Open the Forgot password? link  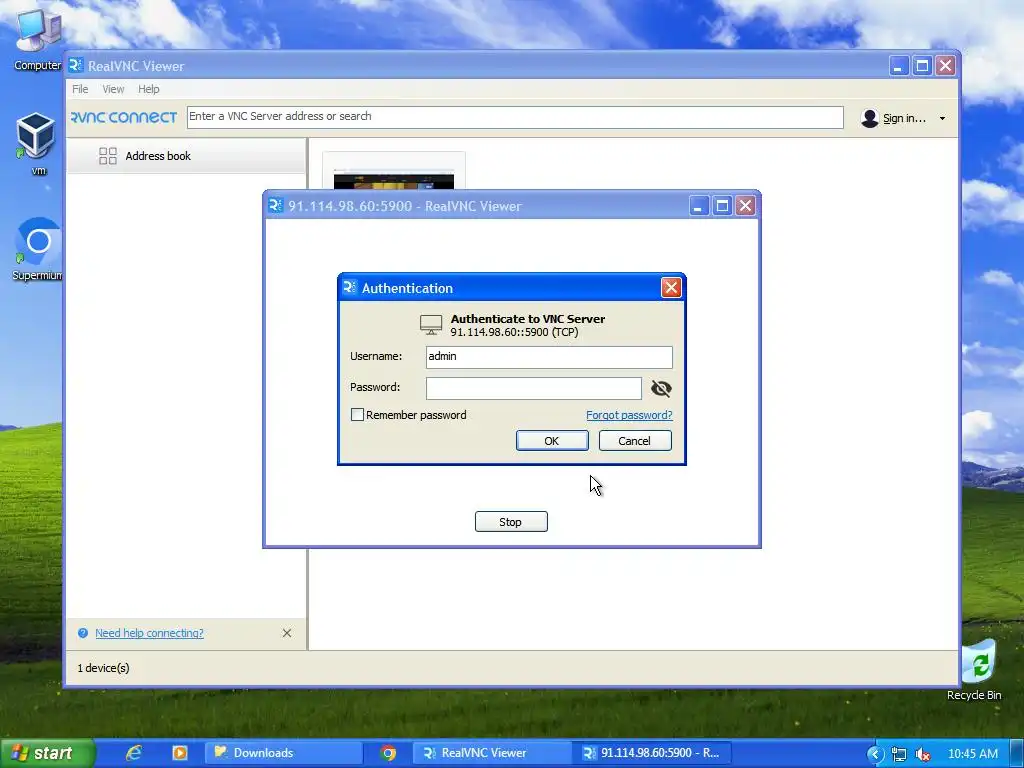click(629, 415)
